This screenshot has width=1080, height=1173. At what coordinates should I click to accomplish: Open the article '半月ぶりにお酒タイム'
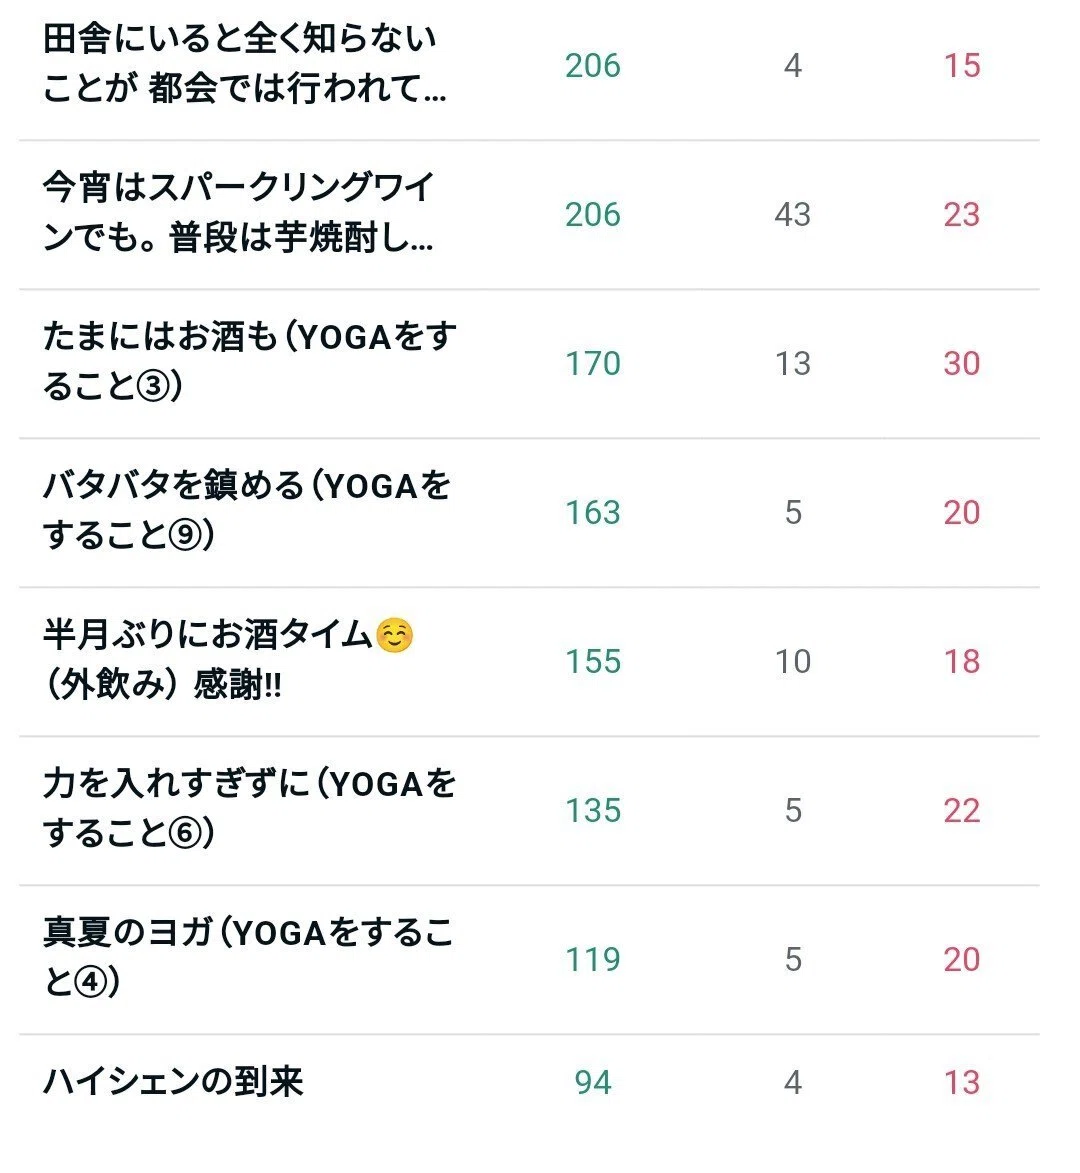click(228, 660)
